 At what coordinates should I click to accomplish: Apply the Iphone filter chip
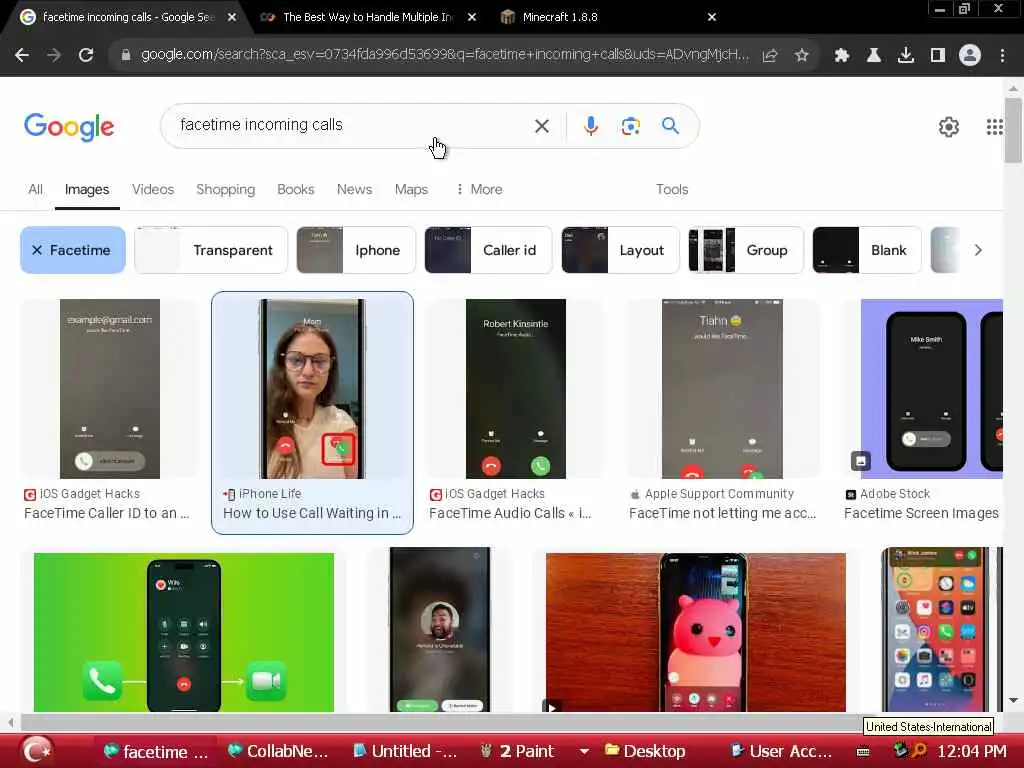(x=356, y=250)
